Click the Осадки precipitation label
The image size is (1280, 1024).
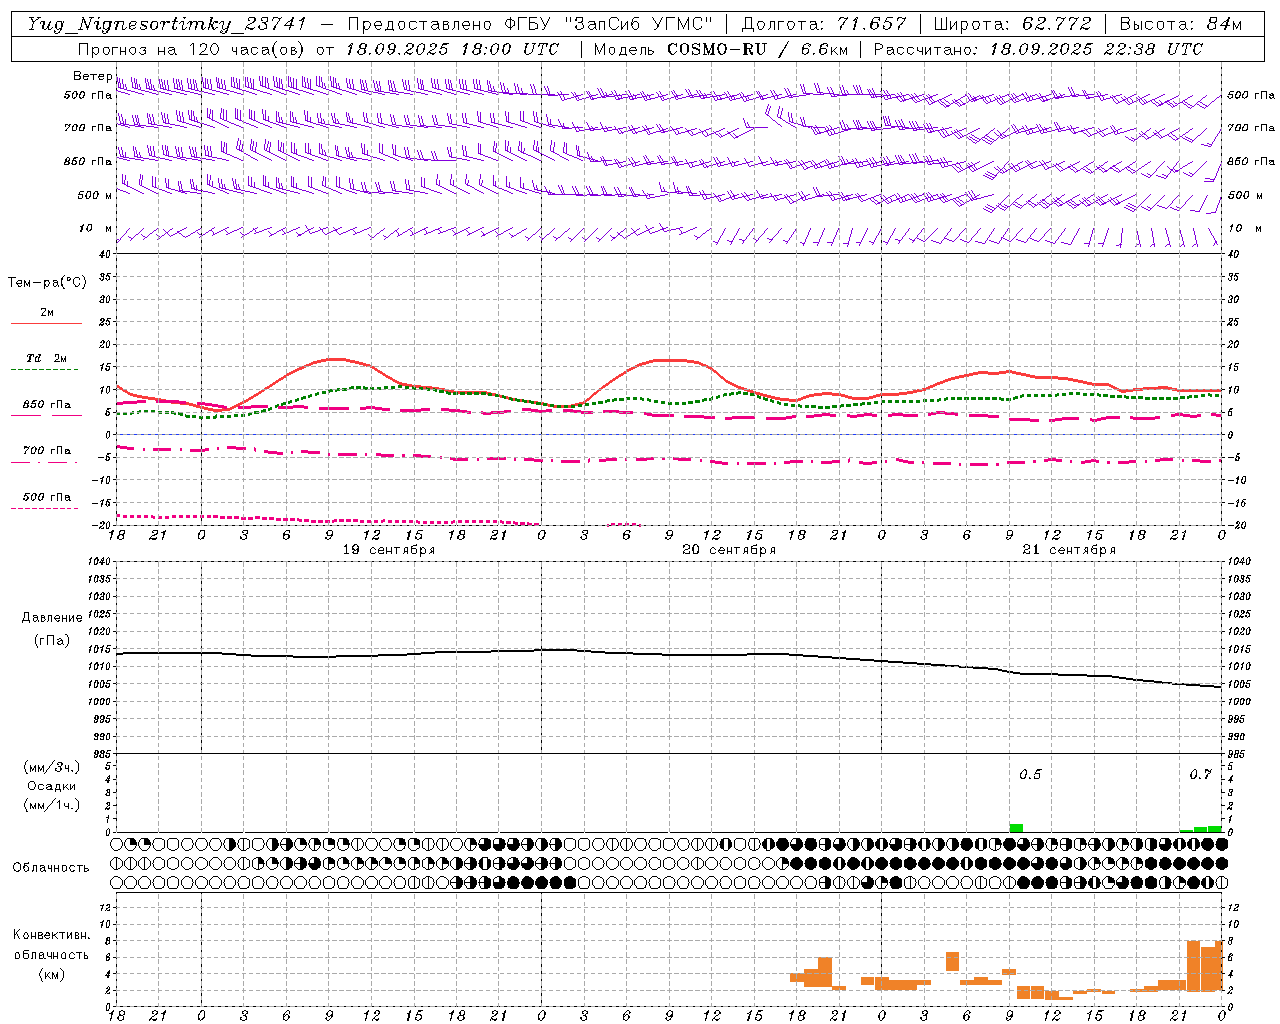point(51,786)
